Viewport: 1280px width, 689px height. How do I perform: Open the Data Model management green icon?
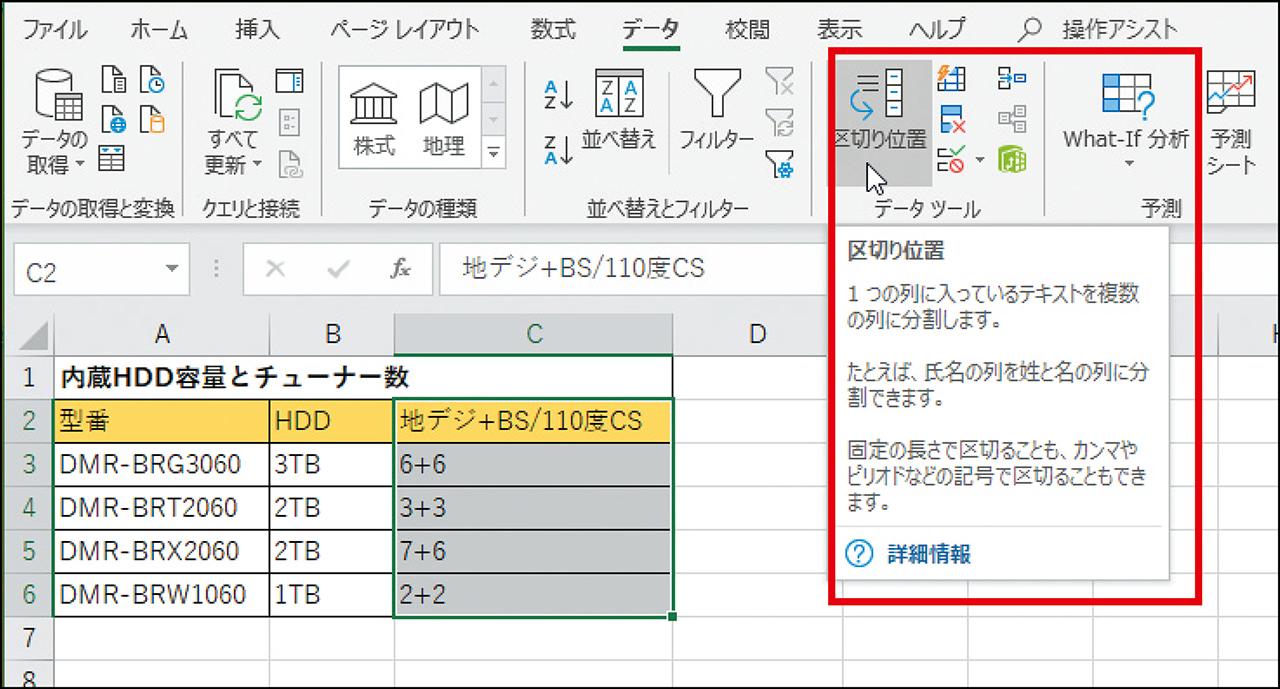coord(1012,159)
